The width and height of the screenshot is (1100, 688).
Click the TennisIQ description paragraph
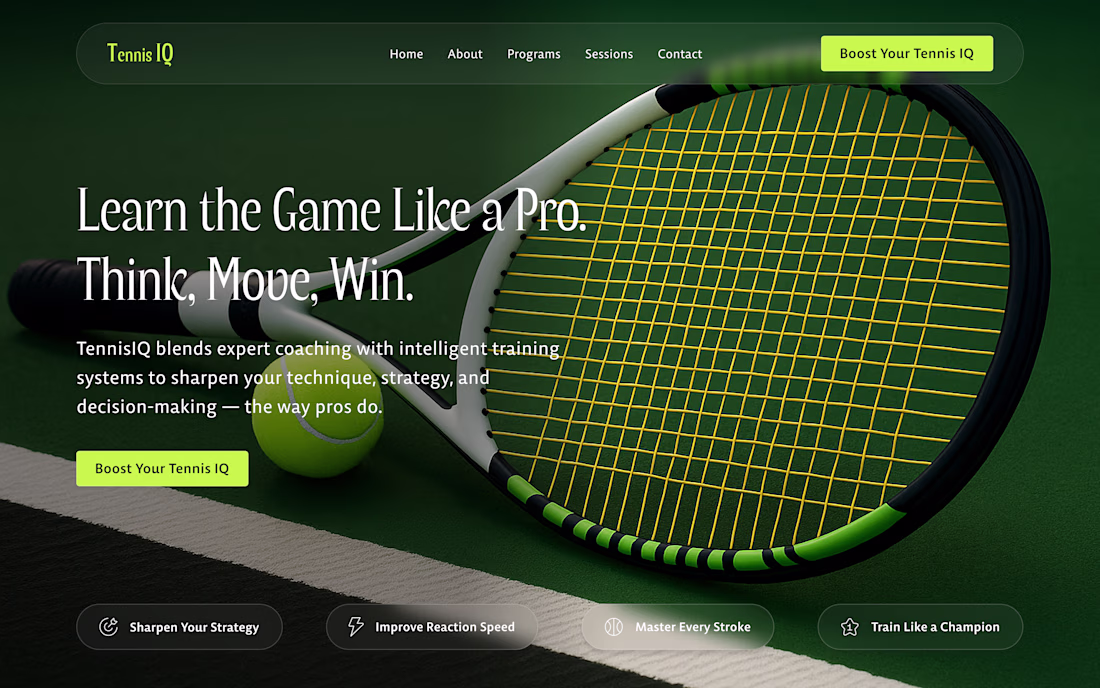(318, 377)
